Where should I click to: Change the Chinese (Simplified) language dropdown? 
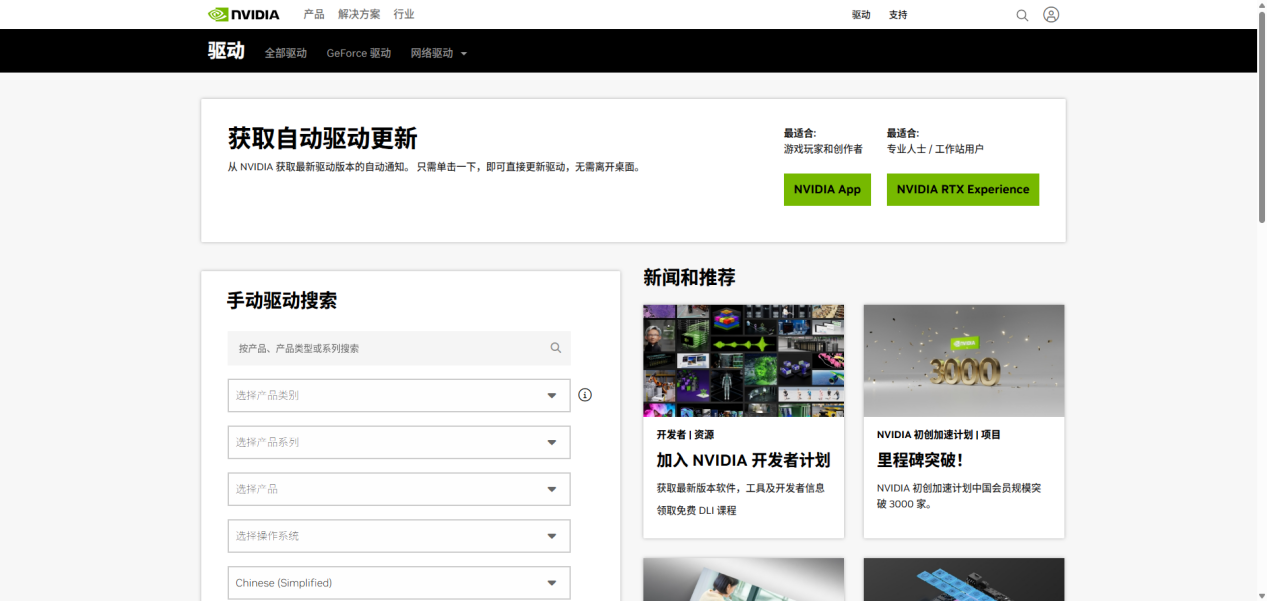click(399, 583)
